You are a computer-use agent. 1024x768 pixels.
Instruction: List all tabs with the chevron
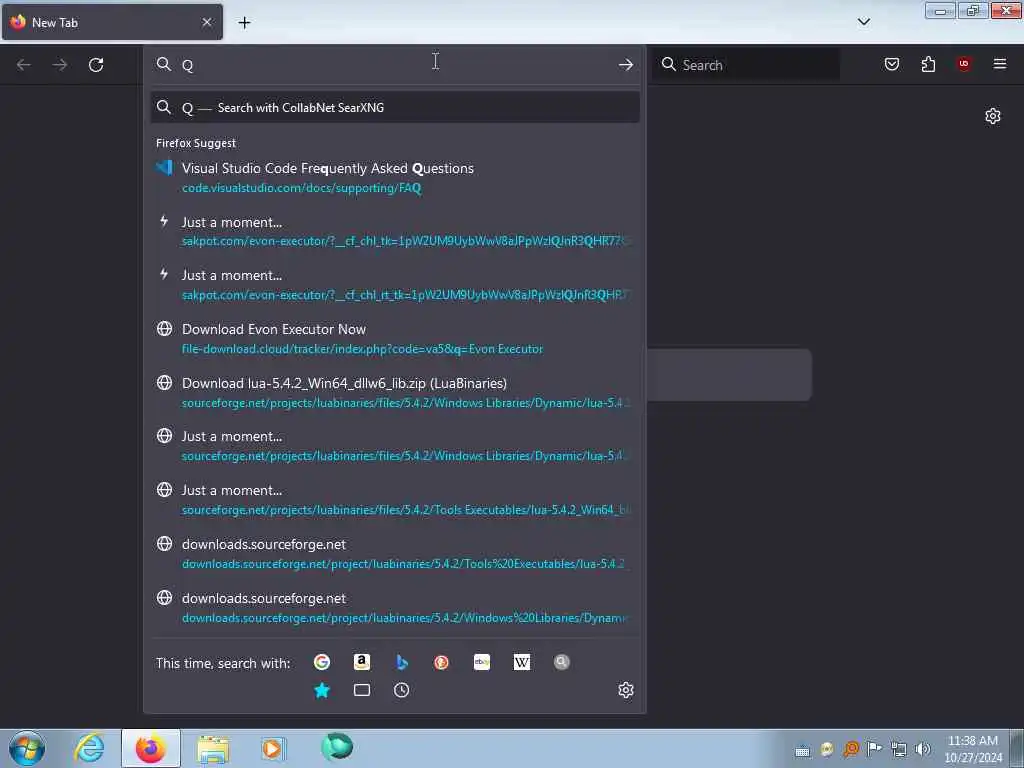click(864, 22)
